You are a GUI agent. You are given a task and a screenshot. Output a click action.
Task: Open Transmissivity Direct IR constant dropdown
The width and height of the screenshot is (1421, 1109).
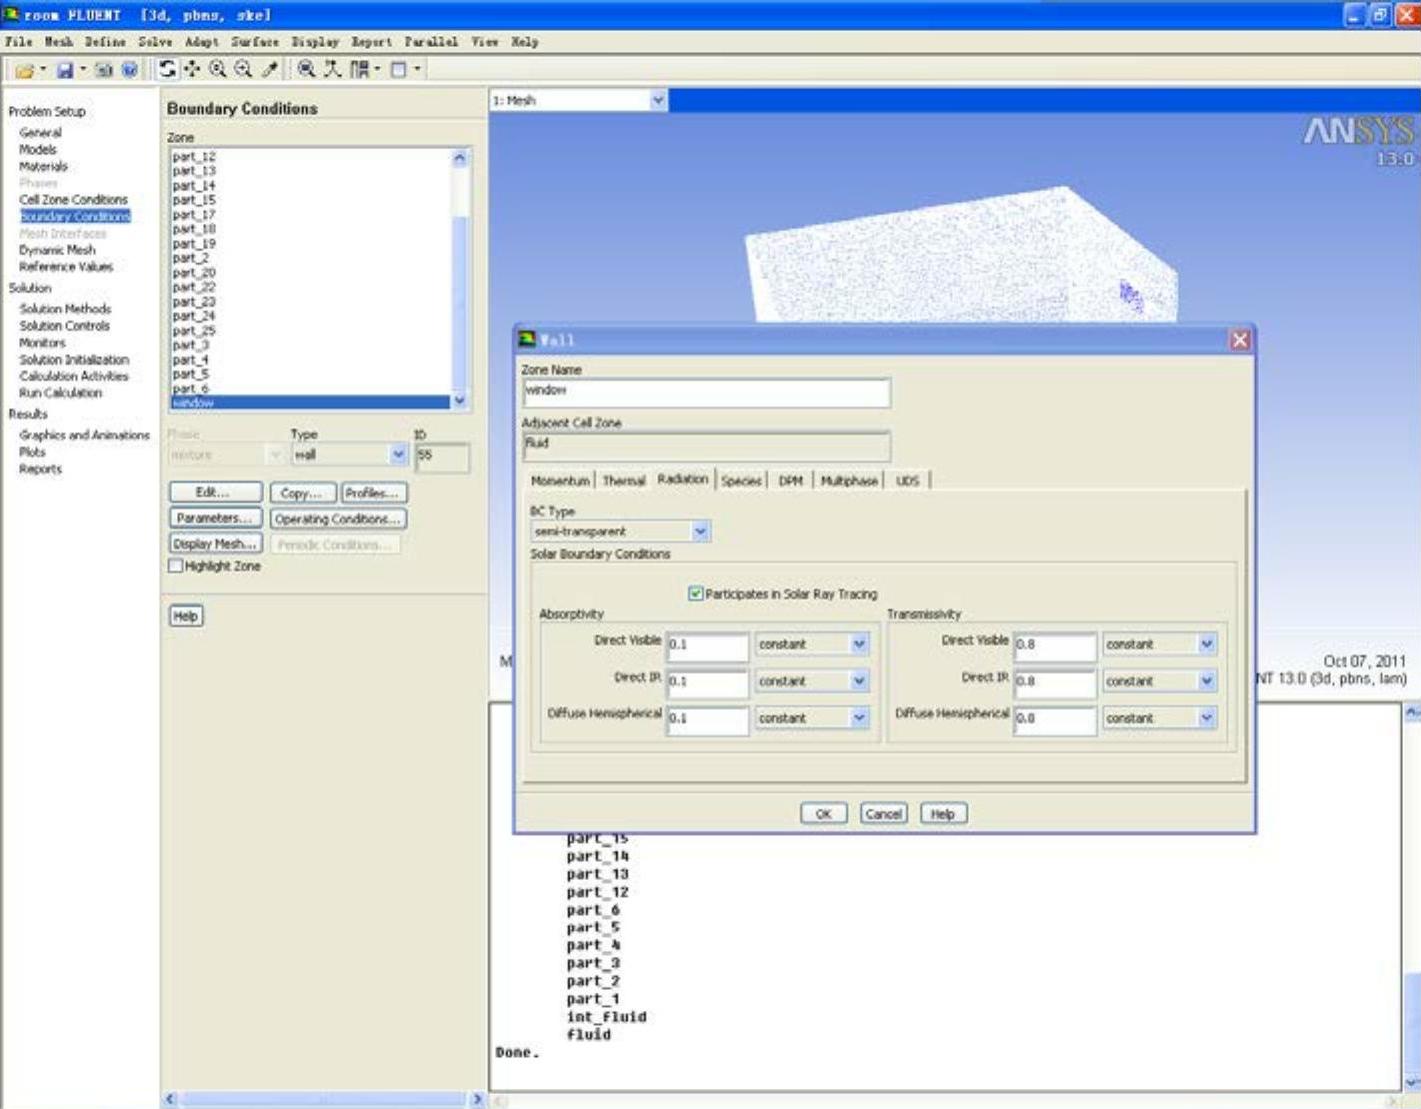pyautogui.click(x=1206, y=682)
